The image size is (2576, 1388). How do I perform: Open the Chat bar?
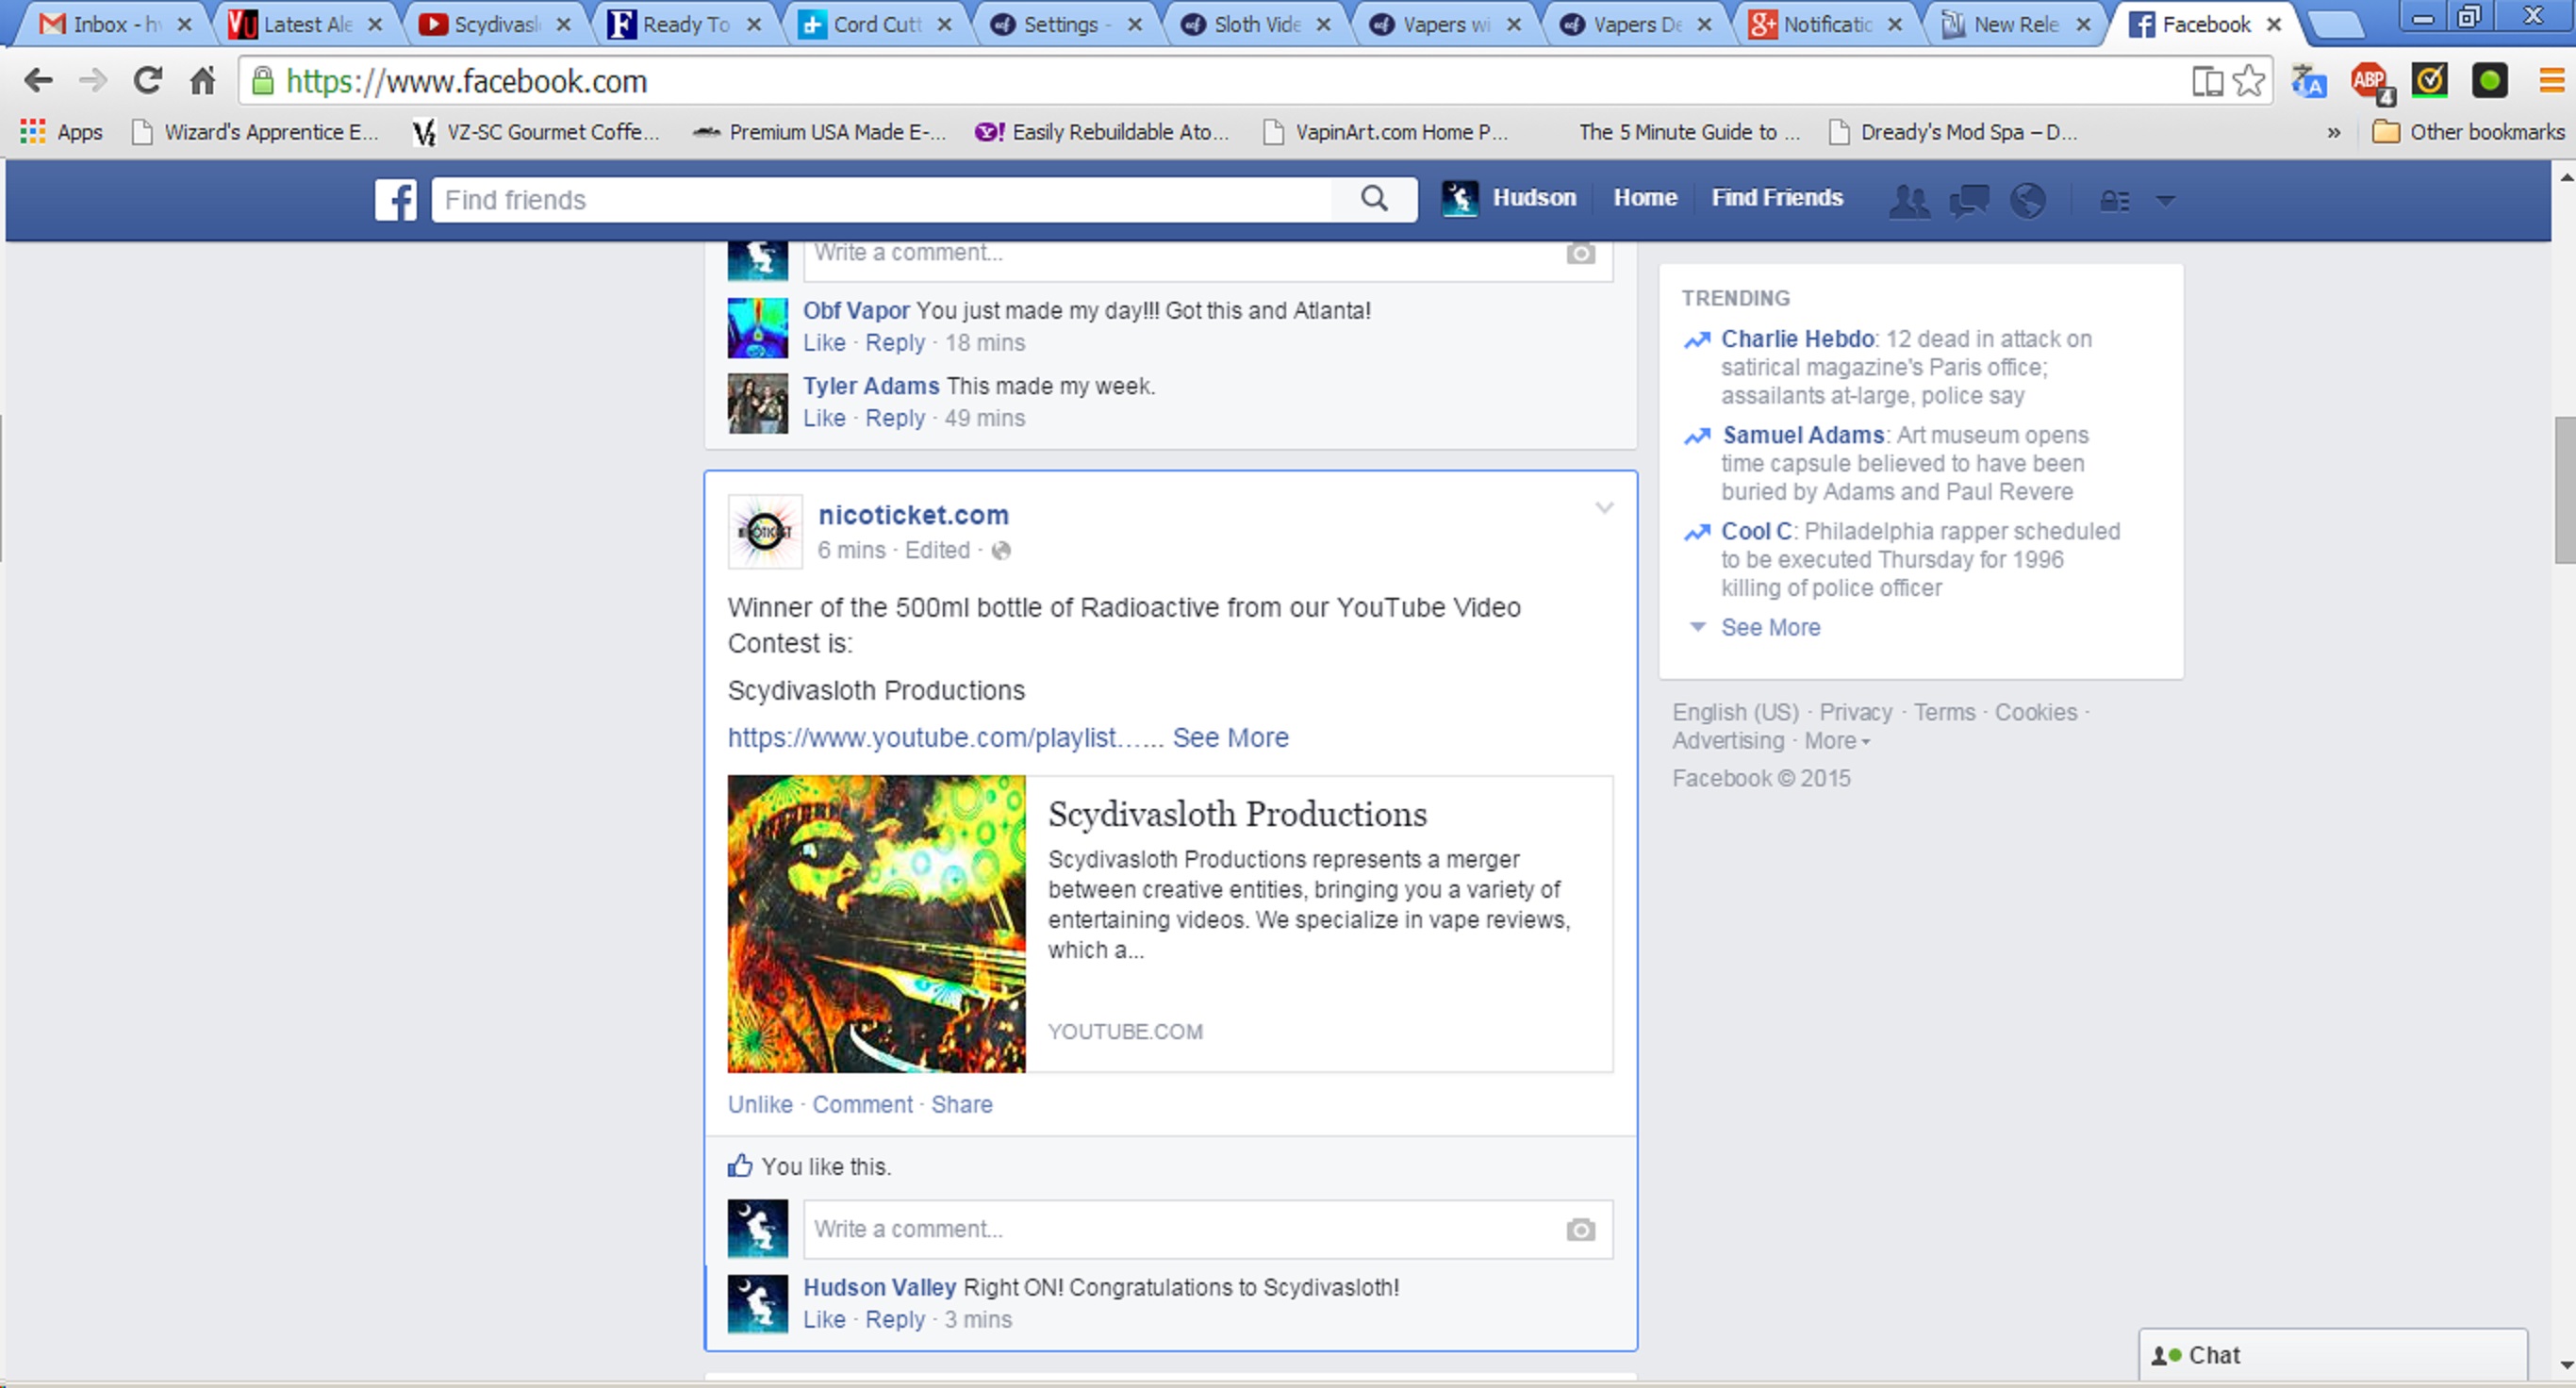(2332, 1356)
